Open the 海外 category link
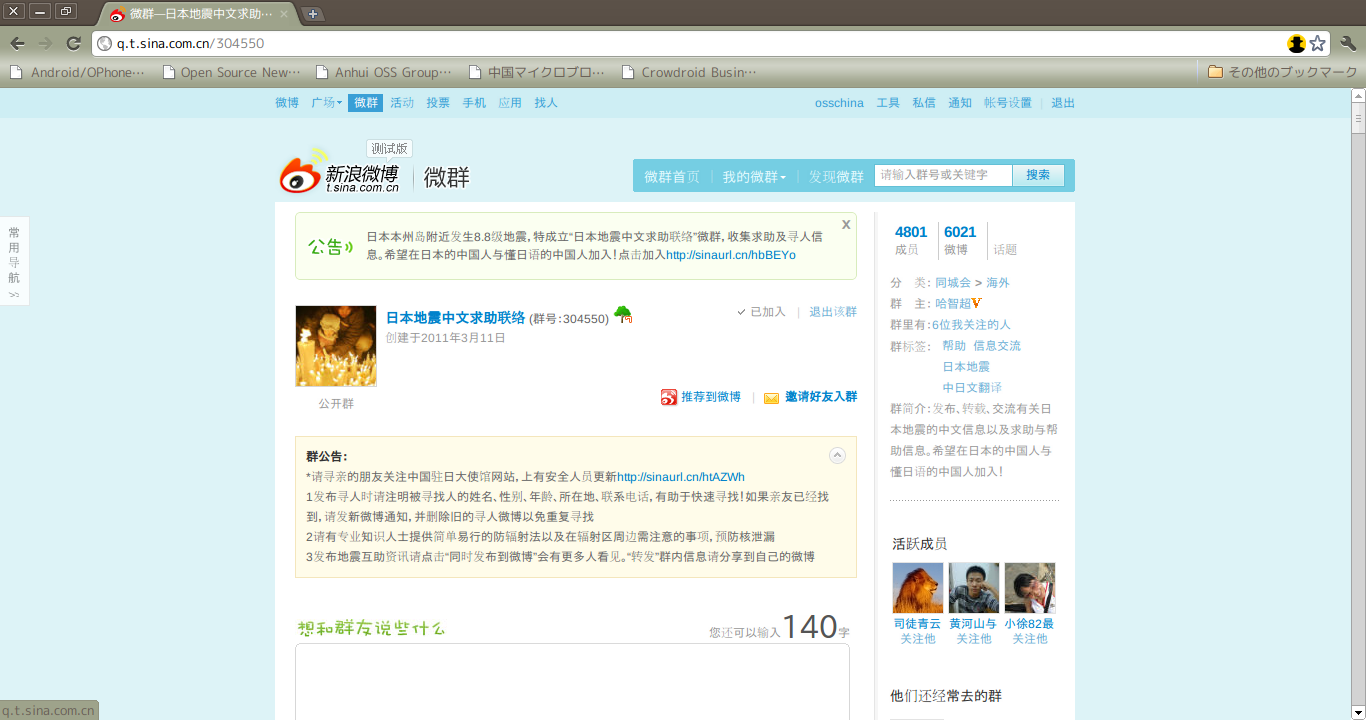1366x720 pixels. [998, 283]
